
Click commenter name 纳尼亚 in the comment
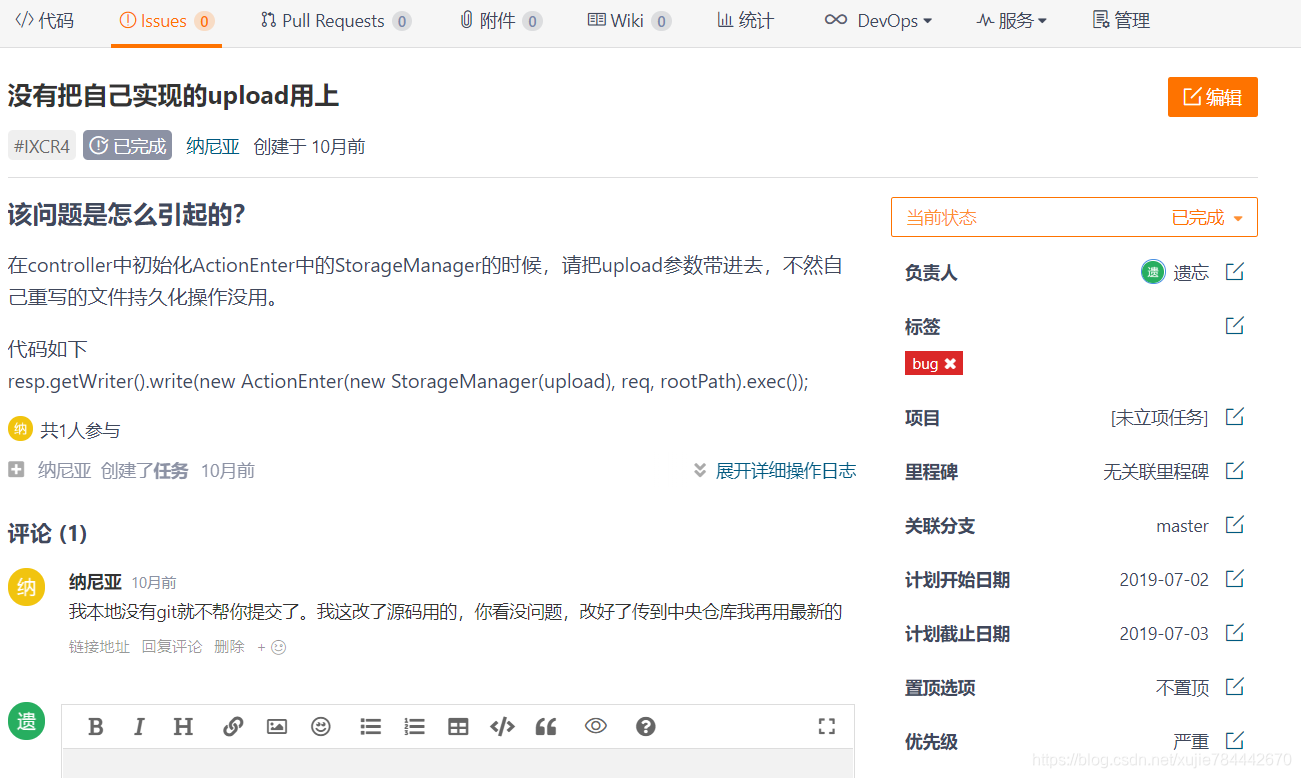(x=95, y=582)
